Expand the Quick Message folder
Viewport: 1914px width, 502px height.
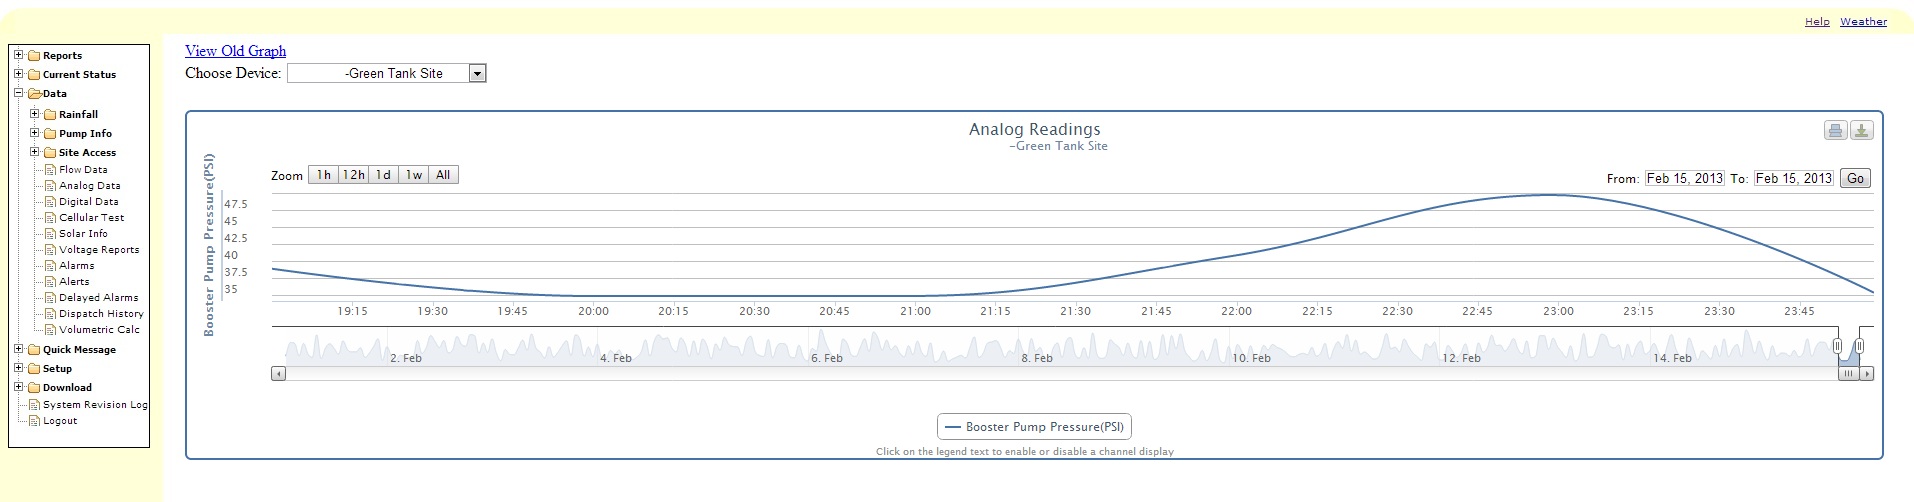click(x=18, y=349)
